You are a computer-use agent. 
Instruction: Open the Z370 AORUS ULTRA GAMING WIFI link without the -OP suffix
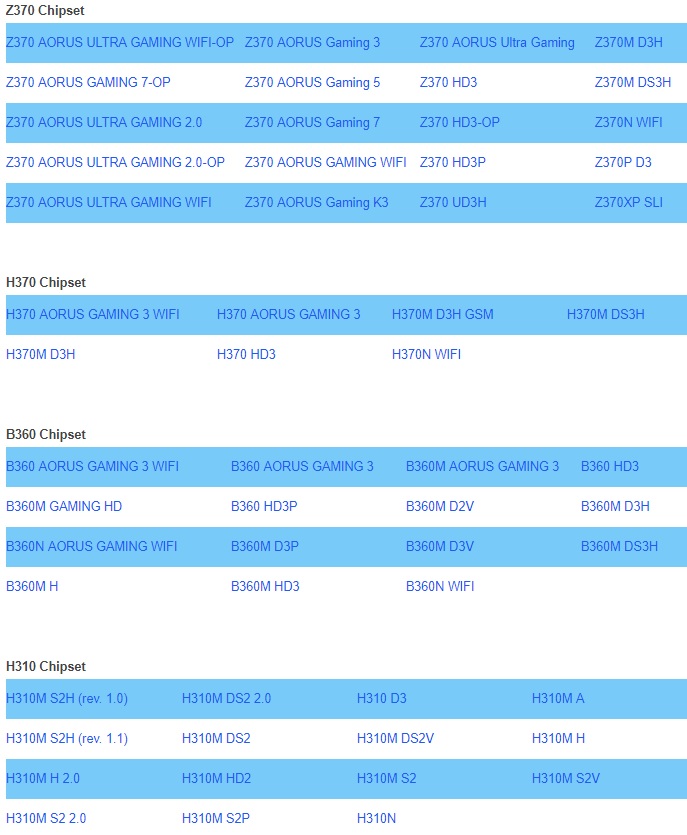tap(109, 202)
